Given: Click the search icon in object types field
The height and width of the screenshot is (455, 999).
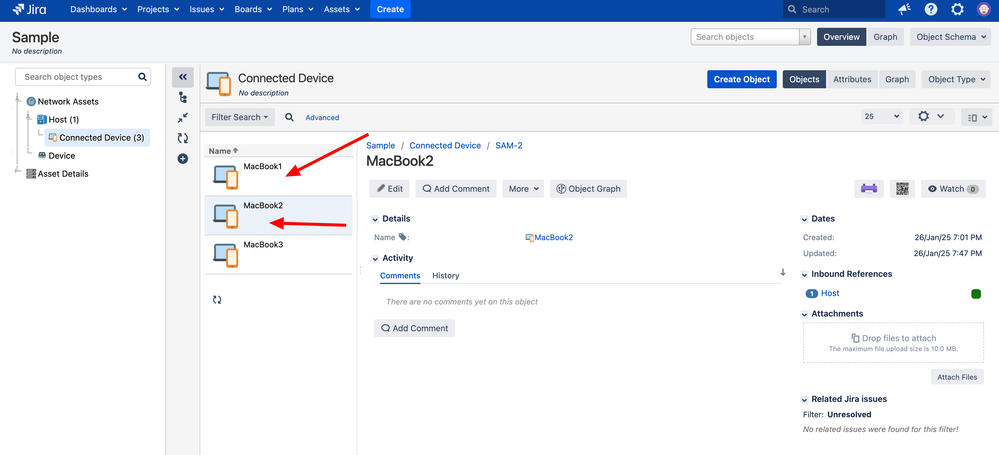Looking at the screenshot, I should [x=142, y=77].
